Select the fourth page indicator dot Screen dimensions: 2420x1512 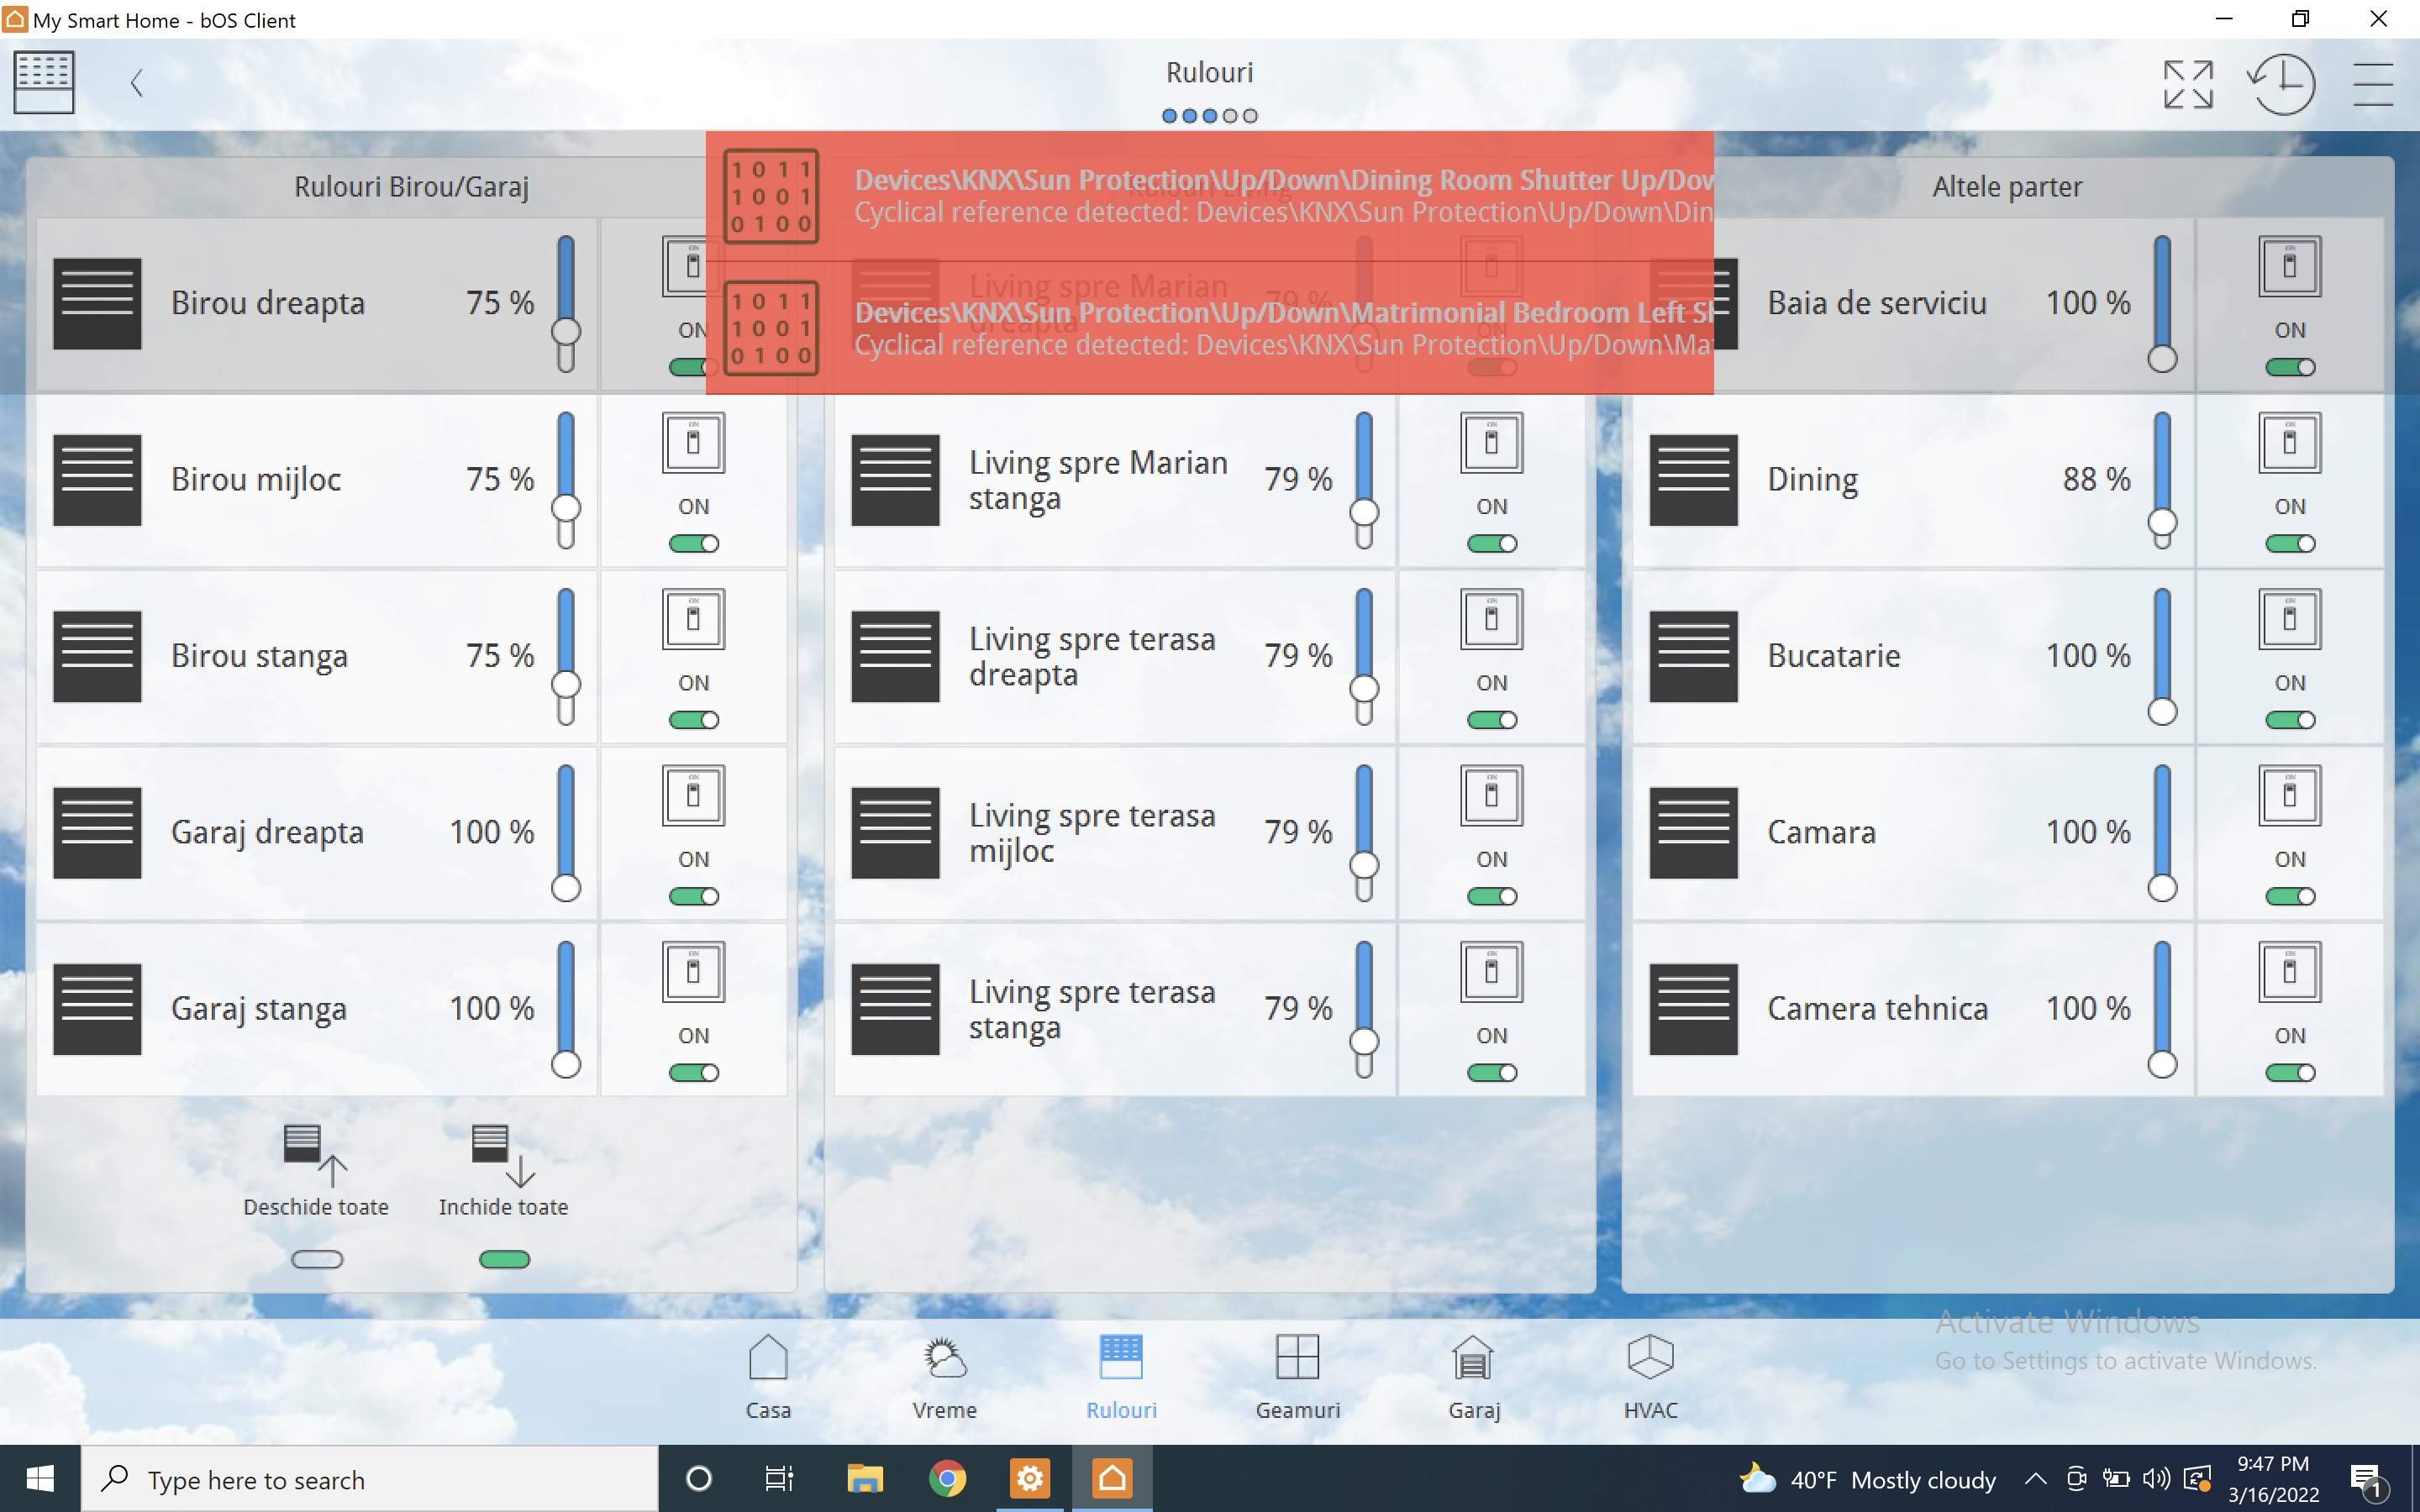point(1230,116)
